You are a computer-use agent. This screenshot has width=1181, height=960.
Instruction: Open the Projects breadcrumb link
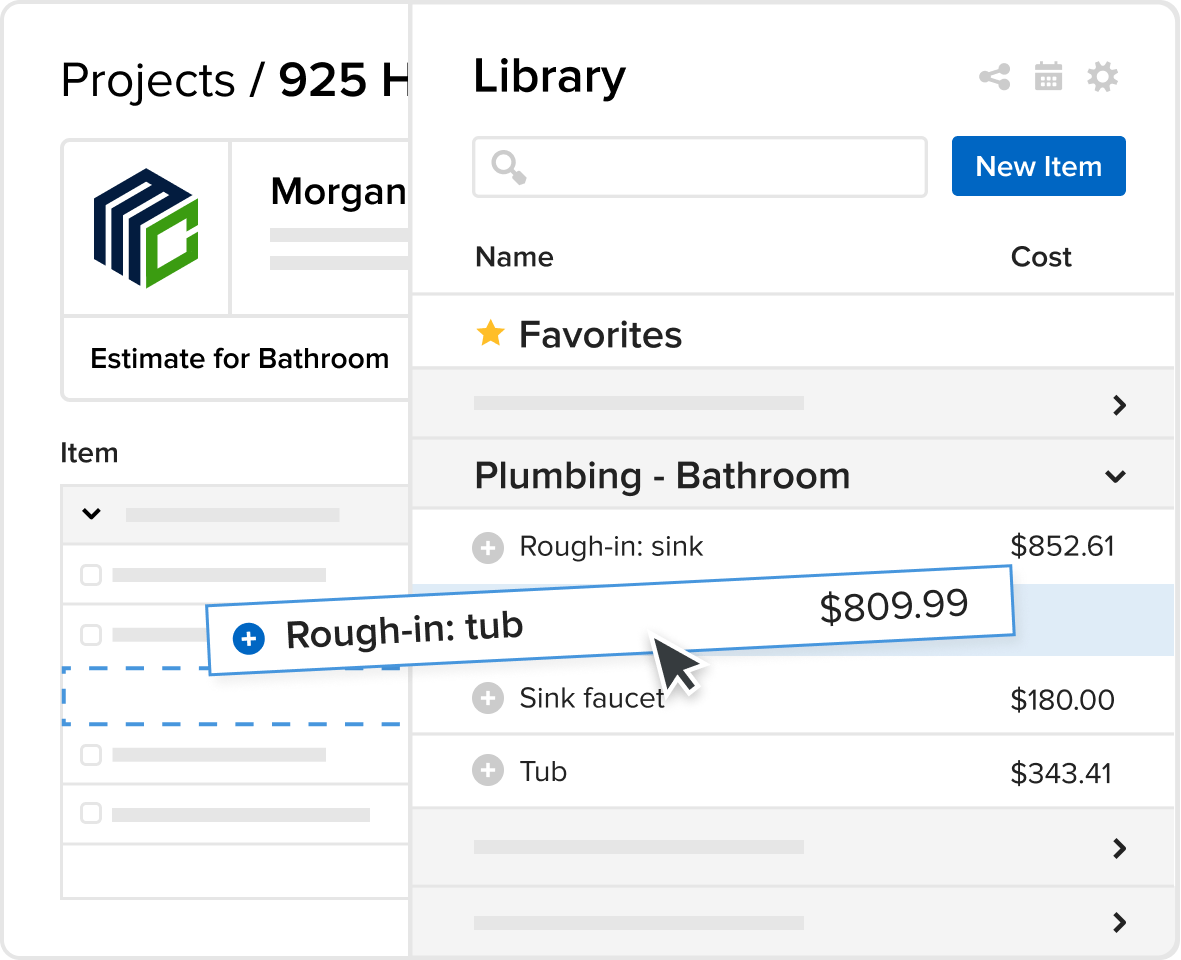pos(148,80)
